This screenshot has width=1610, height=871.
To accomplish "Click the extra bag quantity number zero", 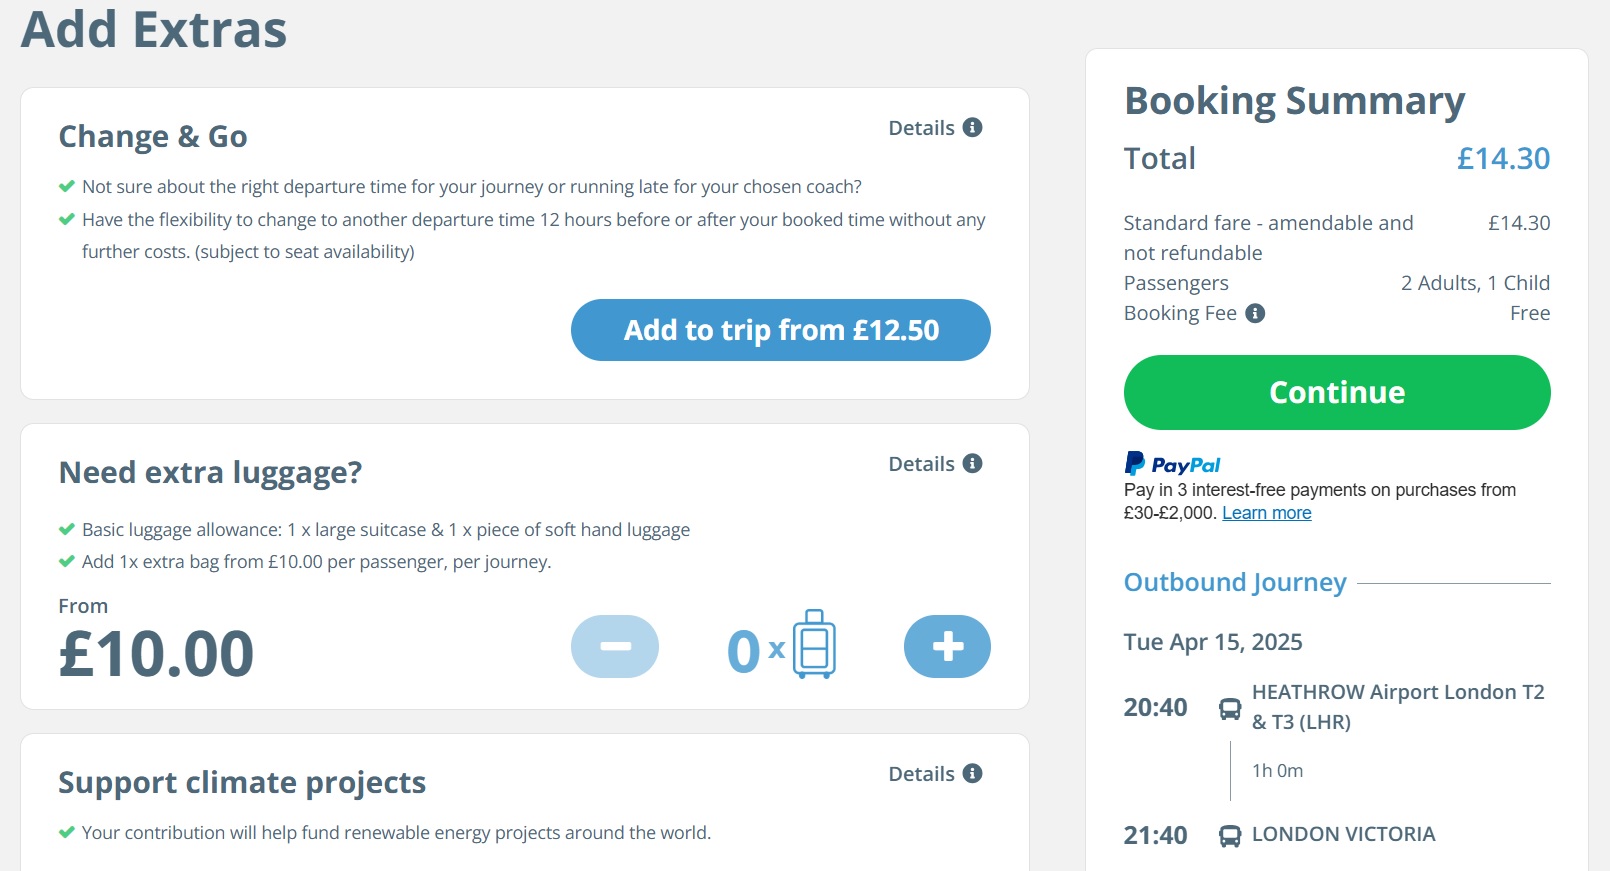I will click(743, 651).
